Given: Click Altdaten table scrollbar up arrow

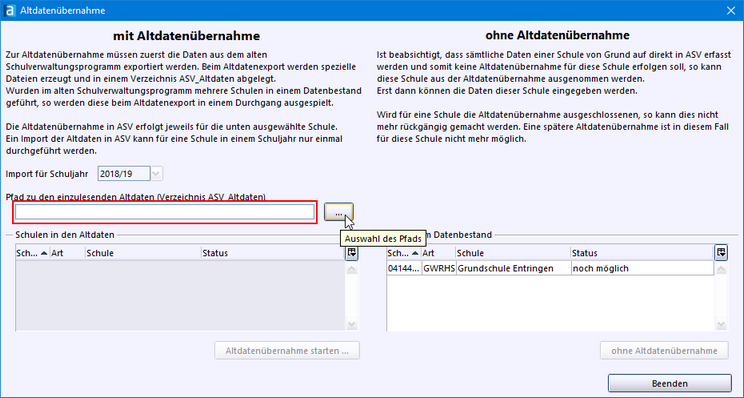Looking at the screenshot, I should (352, 269).
